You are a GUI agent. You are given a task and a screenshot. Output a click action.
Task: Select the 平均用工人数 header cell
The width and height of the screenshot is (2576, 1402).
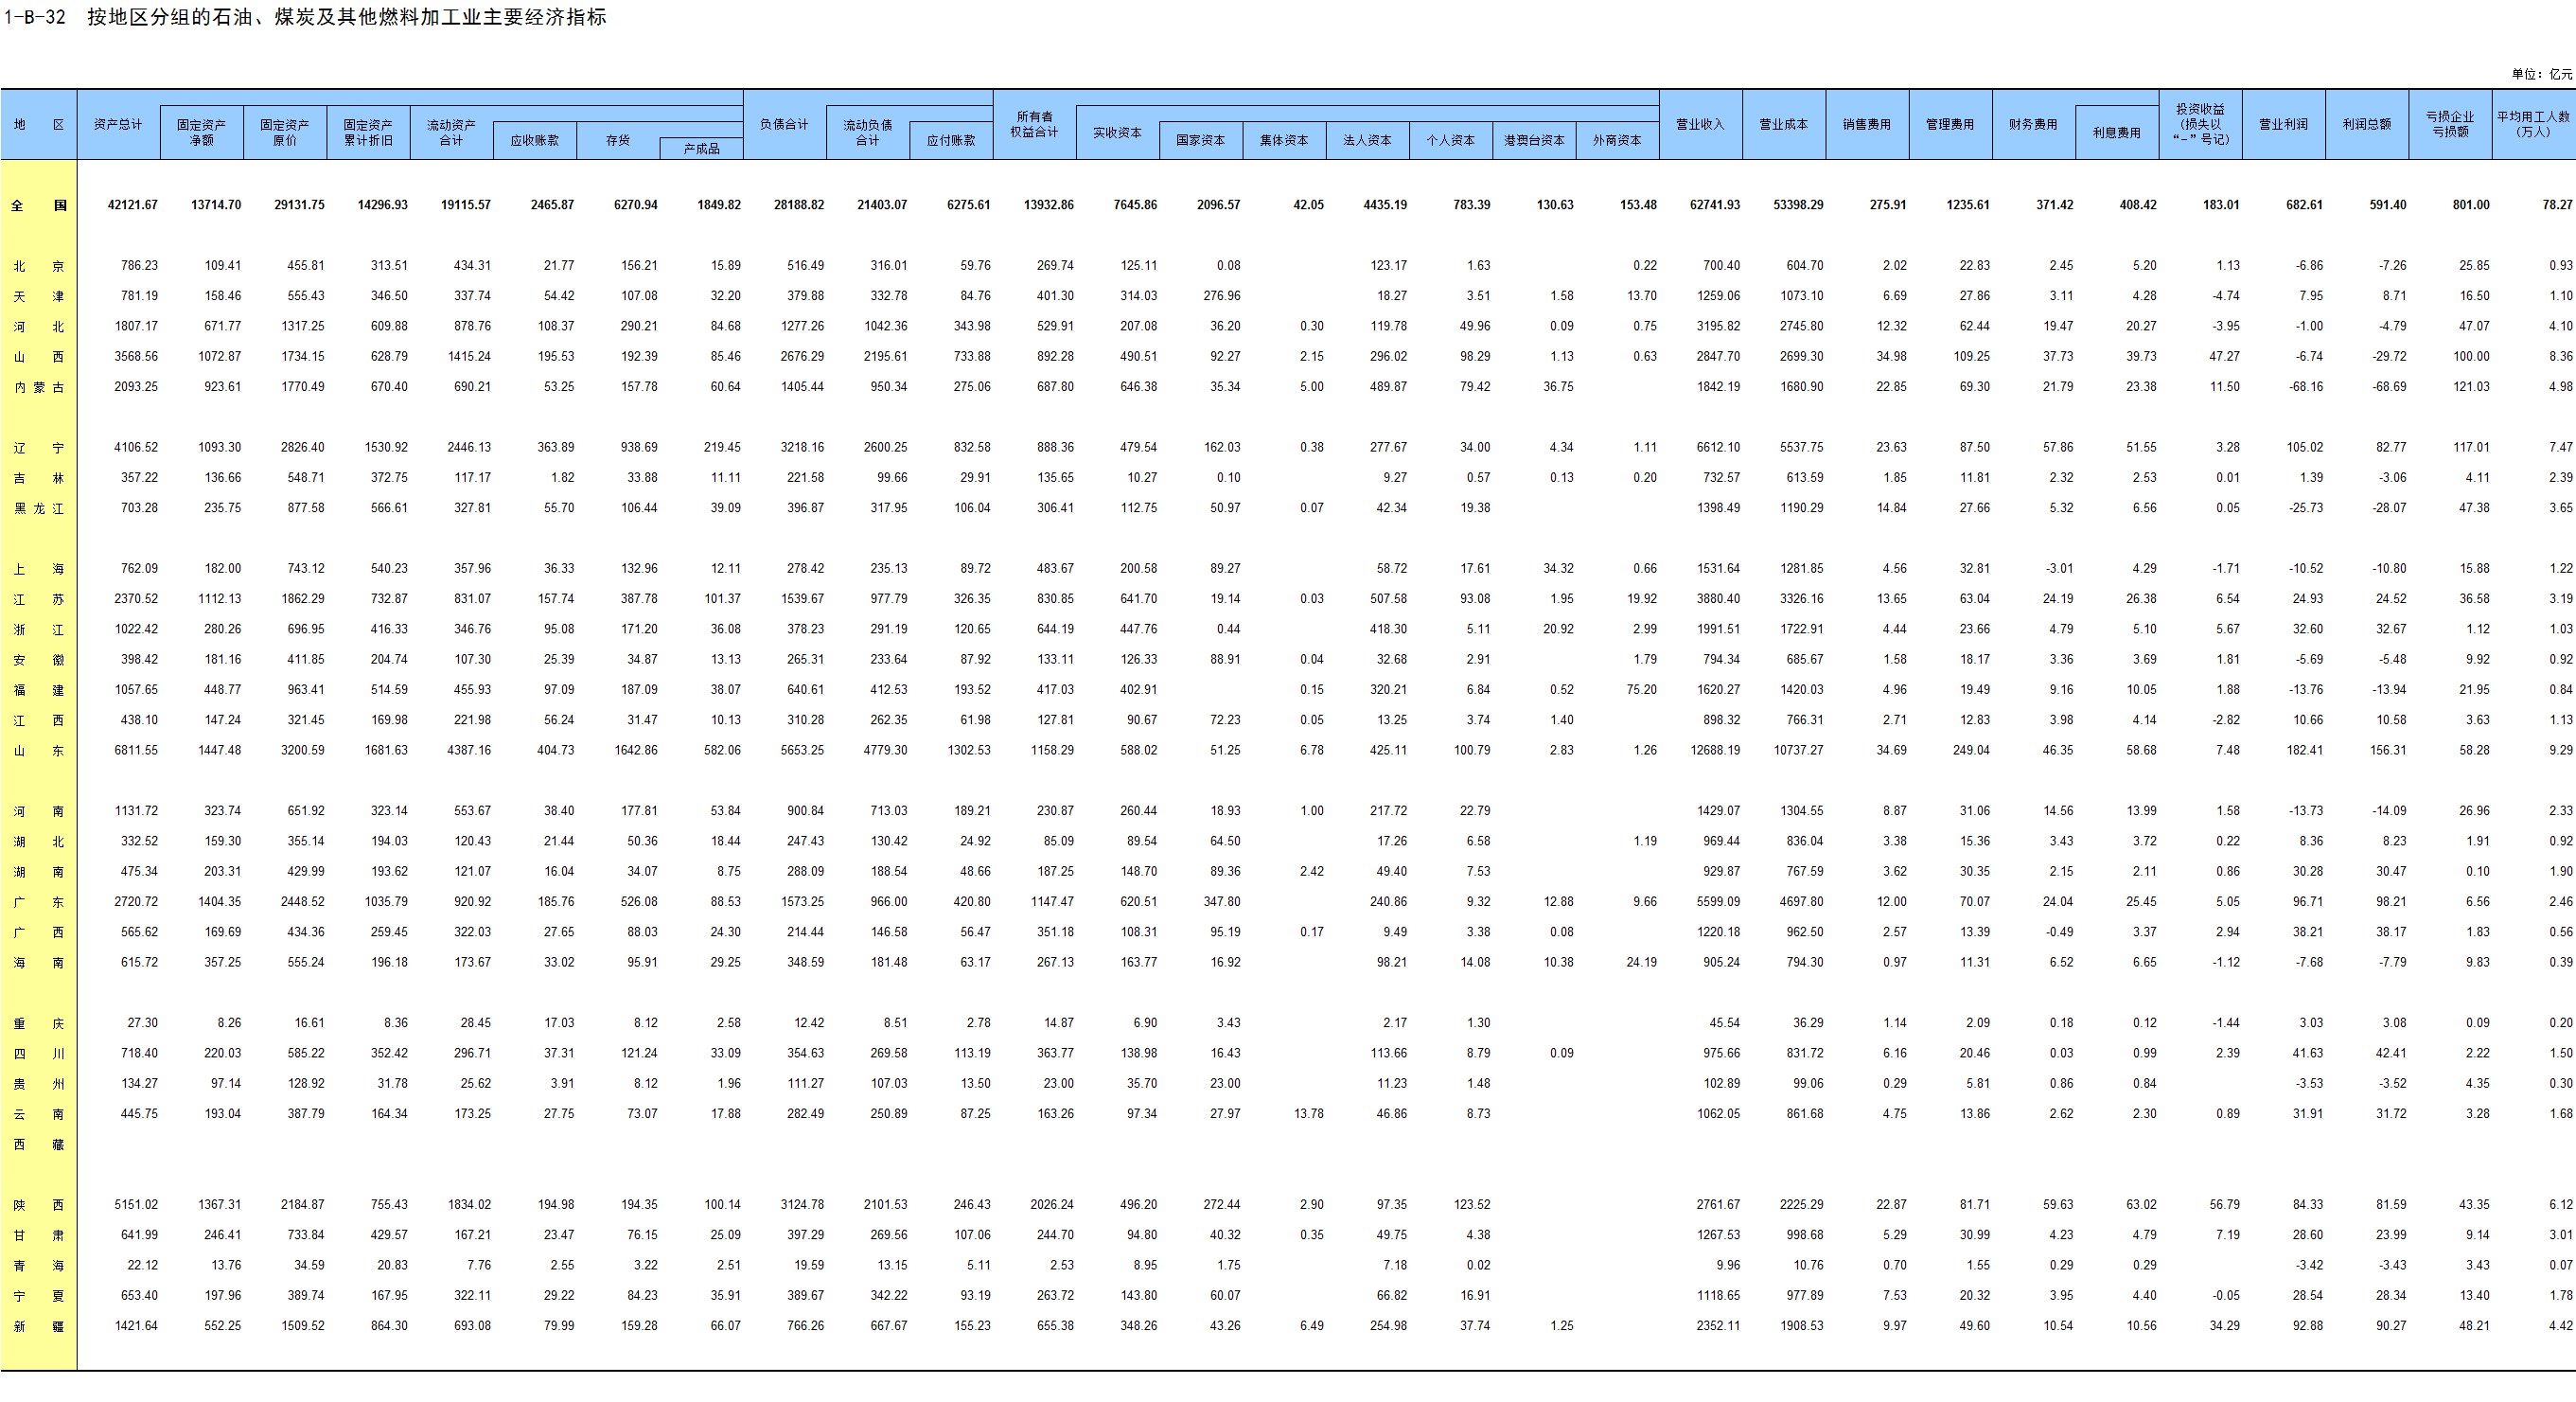(x=2533, y=125)
